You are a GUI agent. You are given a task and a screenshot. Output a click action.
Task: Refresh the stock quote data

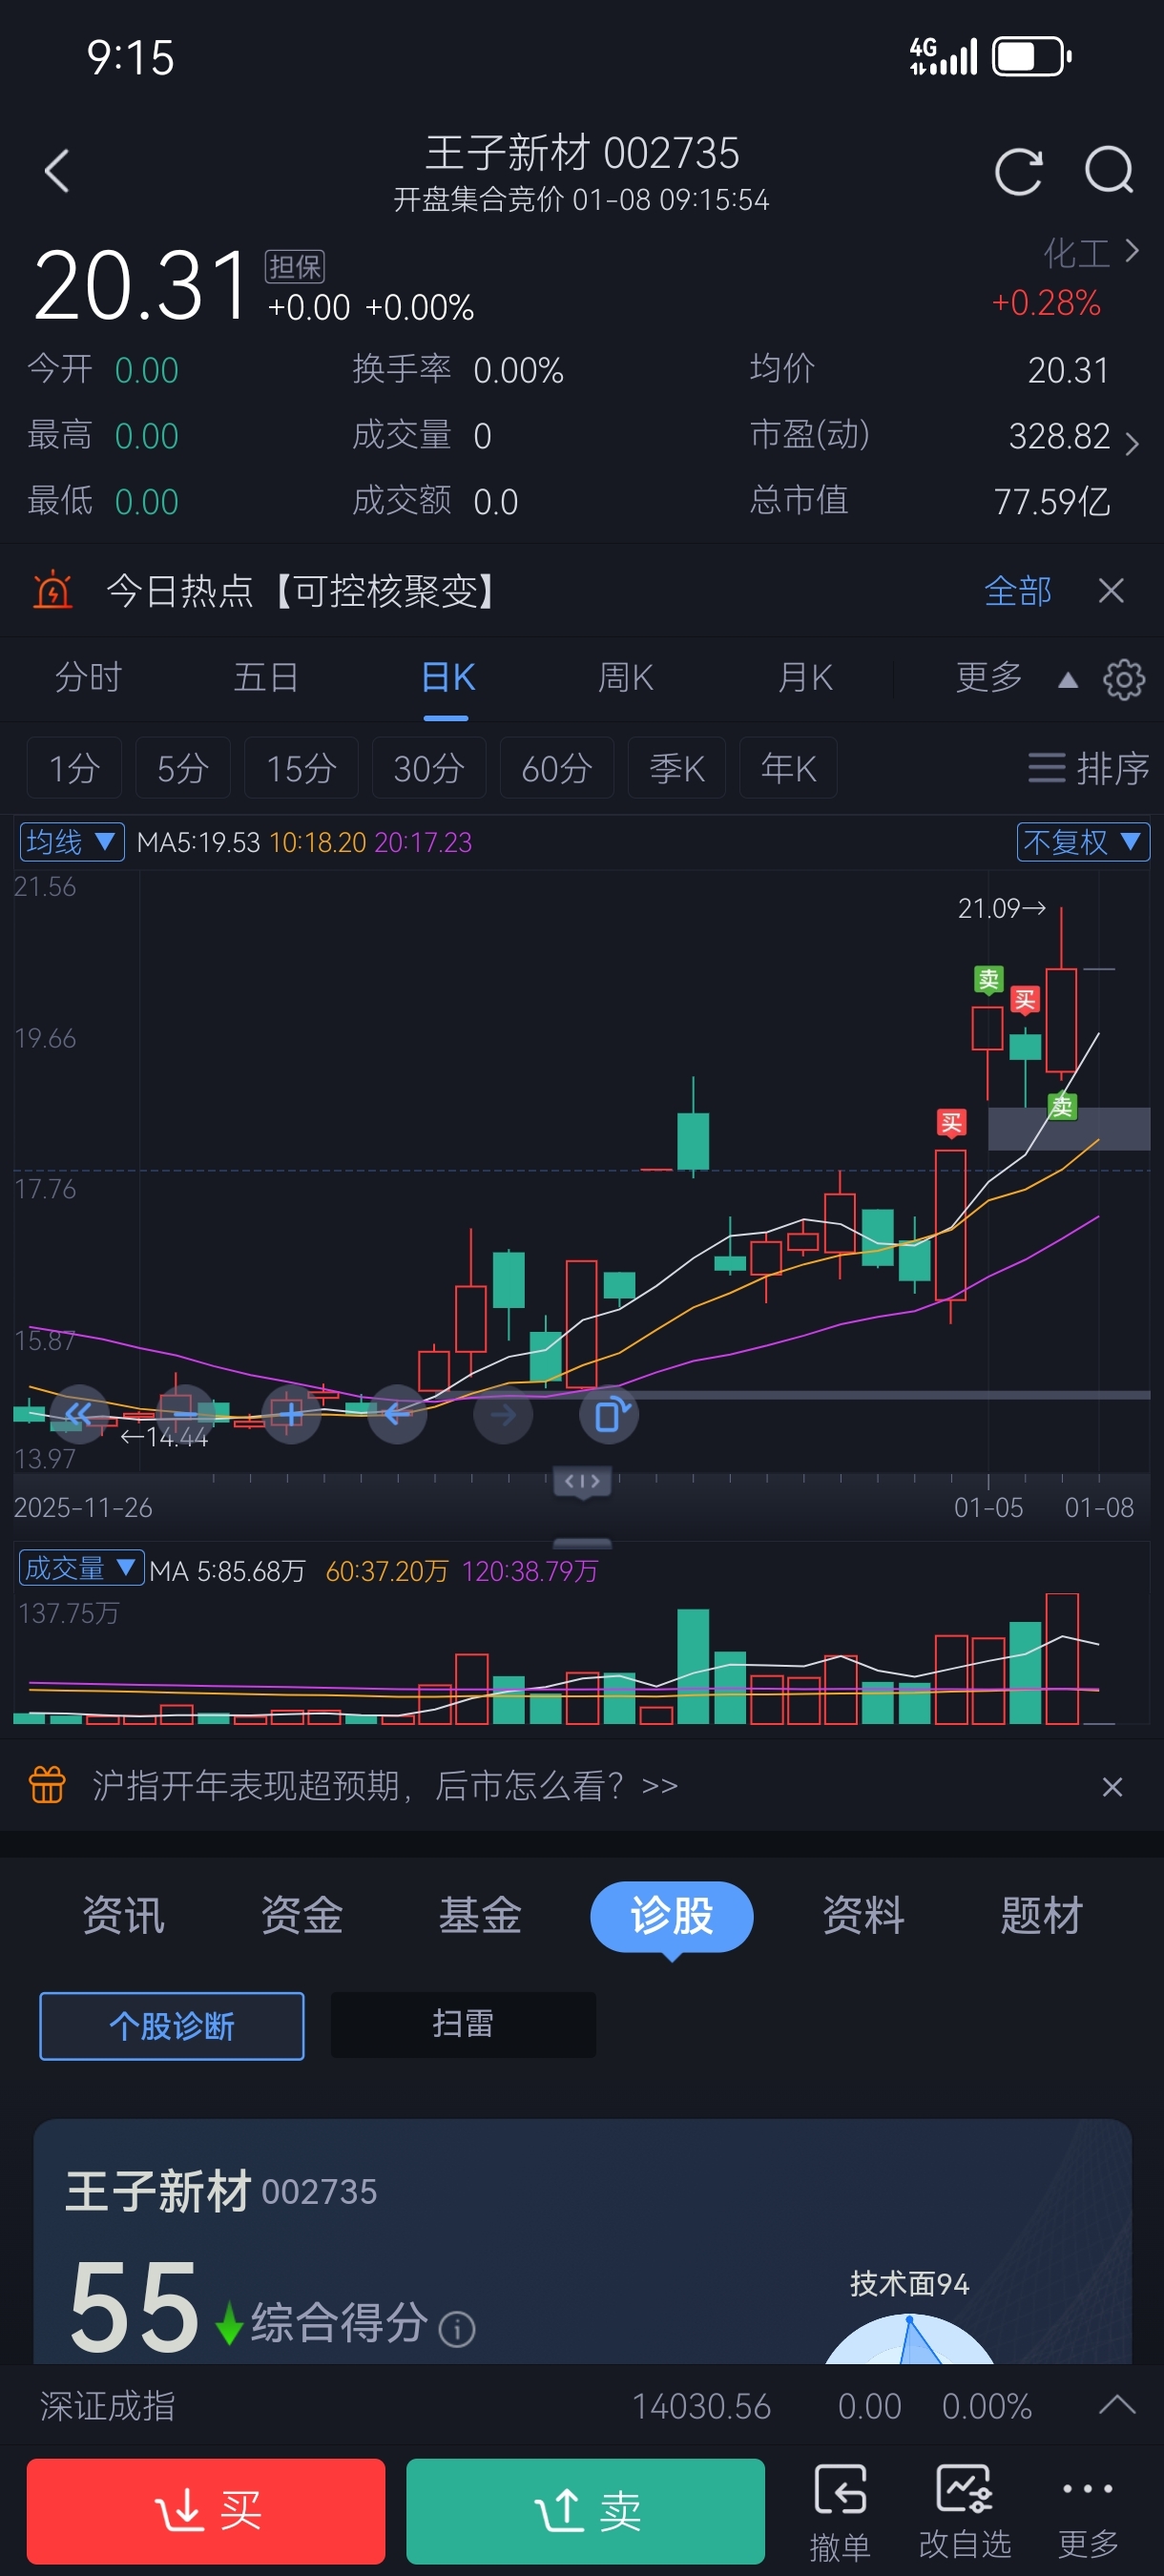coord(1018,172)
